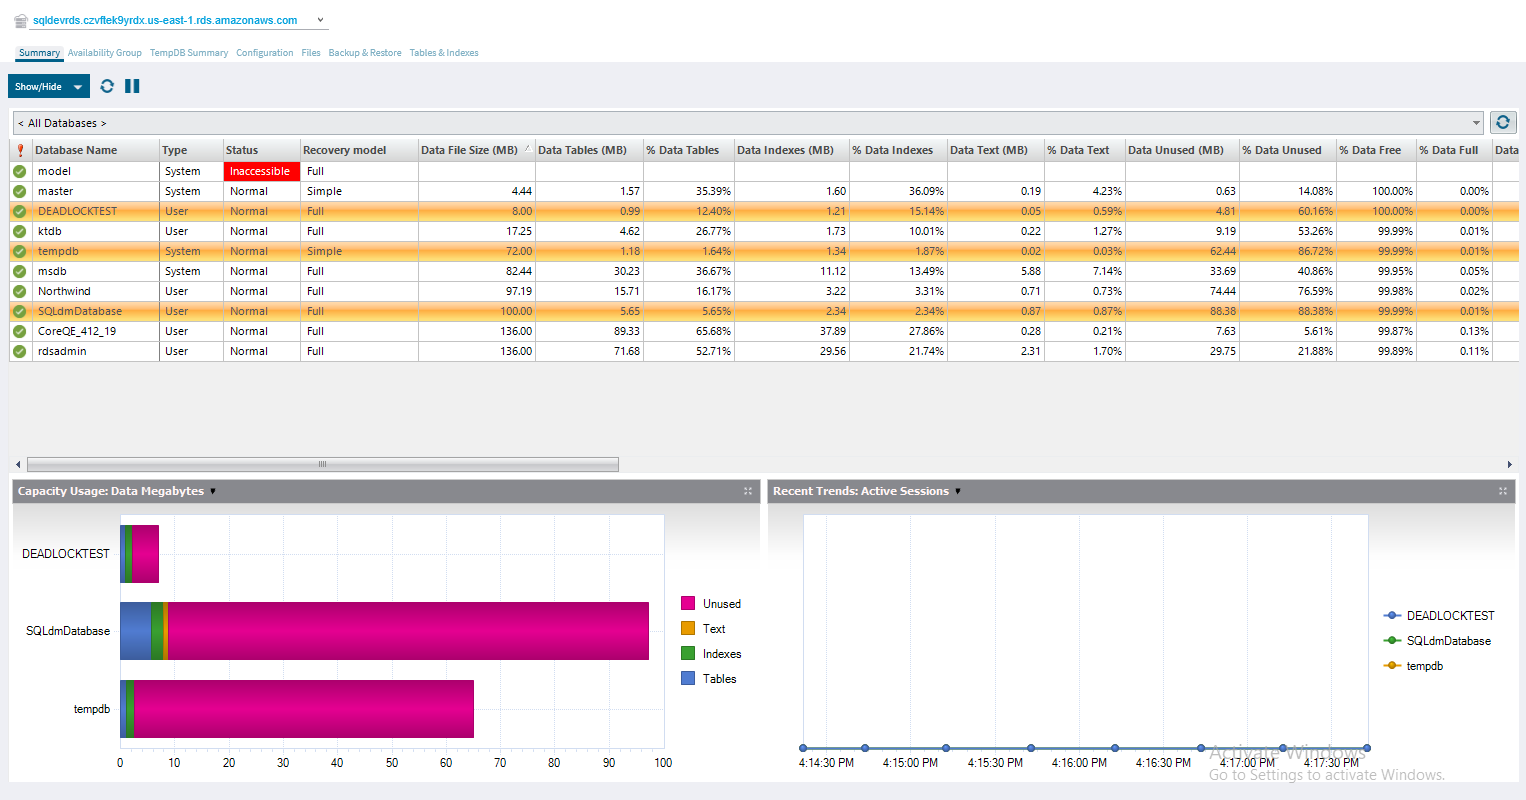Click the Unused magenta legend swatch
The image size is (1526, 800).
688,603
